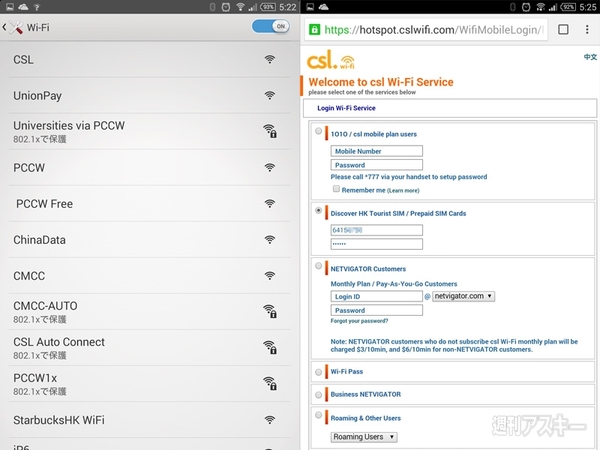Viewport: 600px width, 450px height.
Task: Tap the settings tools icon in Wi-Fi header
Action: pos(16,27)
